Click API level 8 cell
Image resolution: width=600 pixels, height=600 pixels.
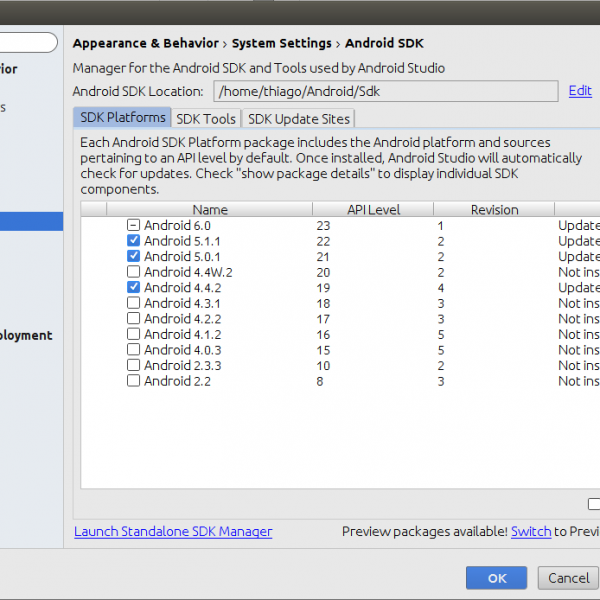pos(320,381)
